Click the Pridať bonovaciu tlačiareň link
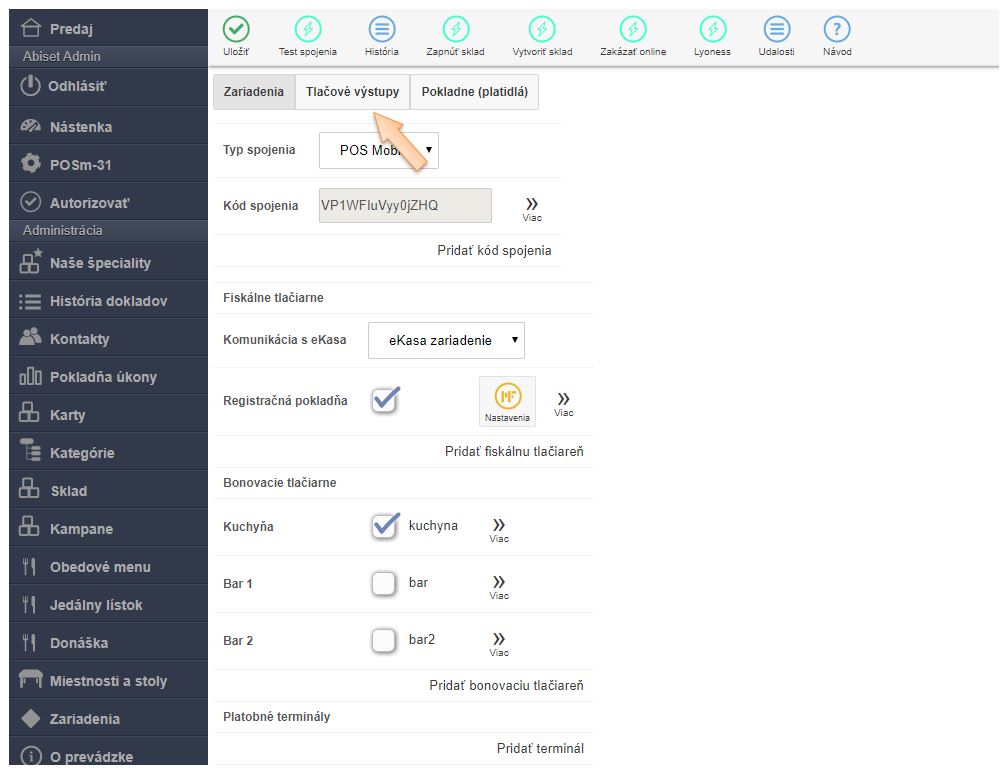This screenshot has width=1003, height=768. pos(506,685)
